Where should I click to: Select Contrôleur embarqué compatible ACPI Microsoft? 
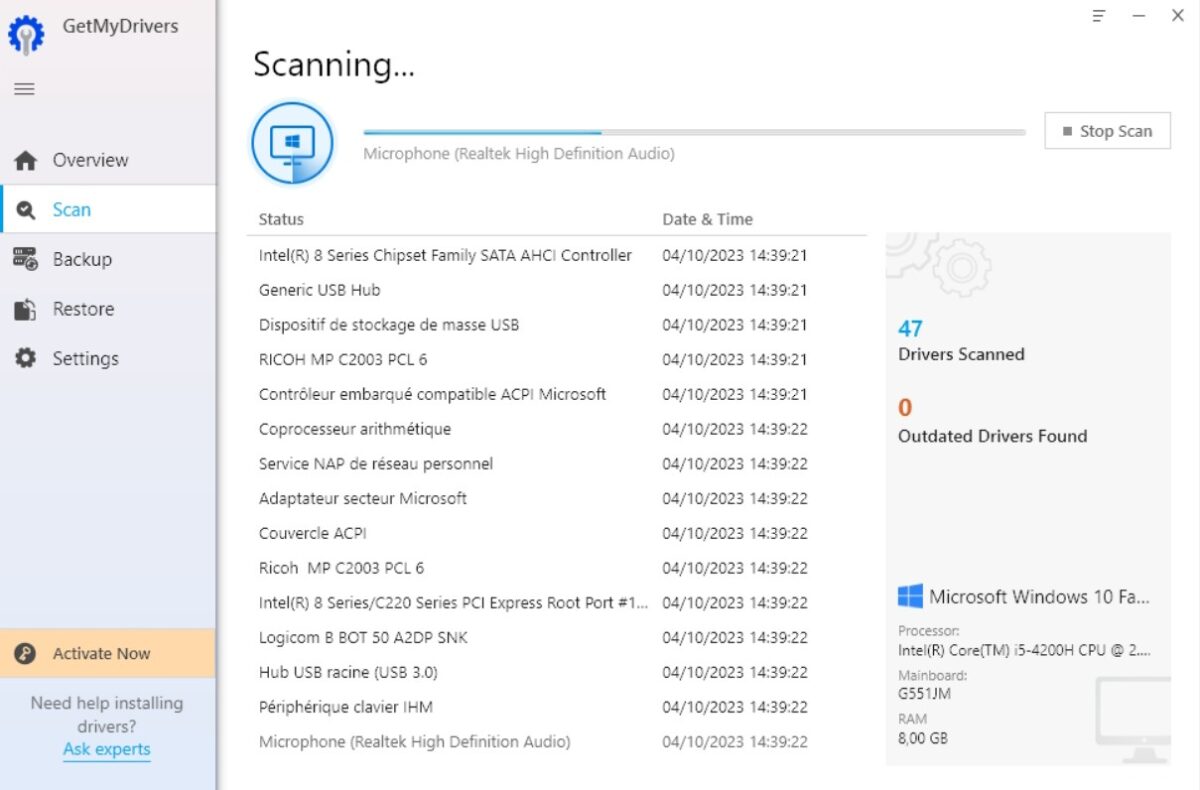click(x=556, y=394)
